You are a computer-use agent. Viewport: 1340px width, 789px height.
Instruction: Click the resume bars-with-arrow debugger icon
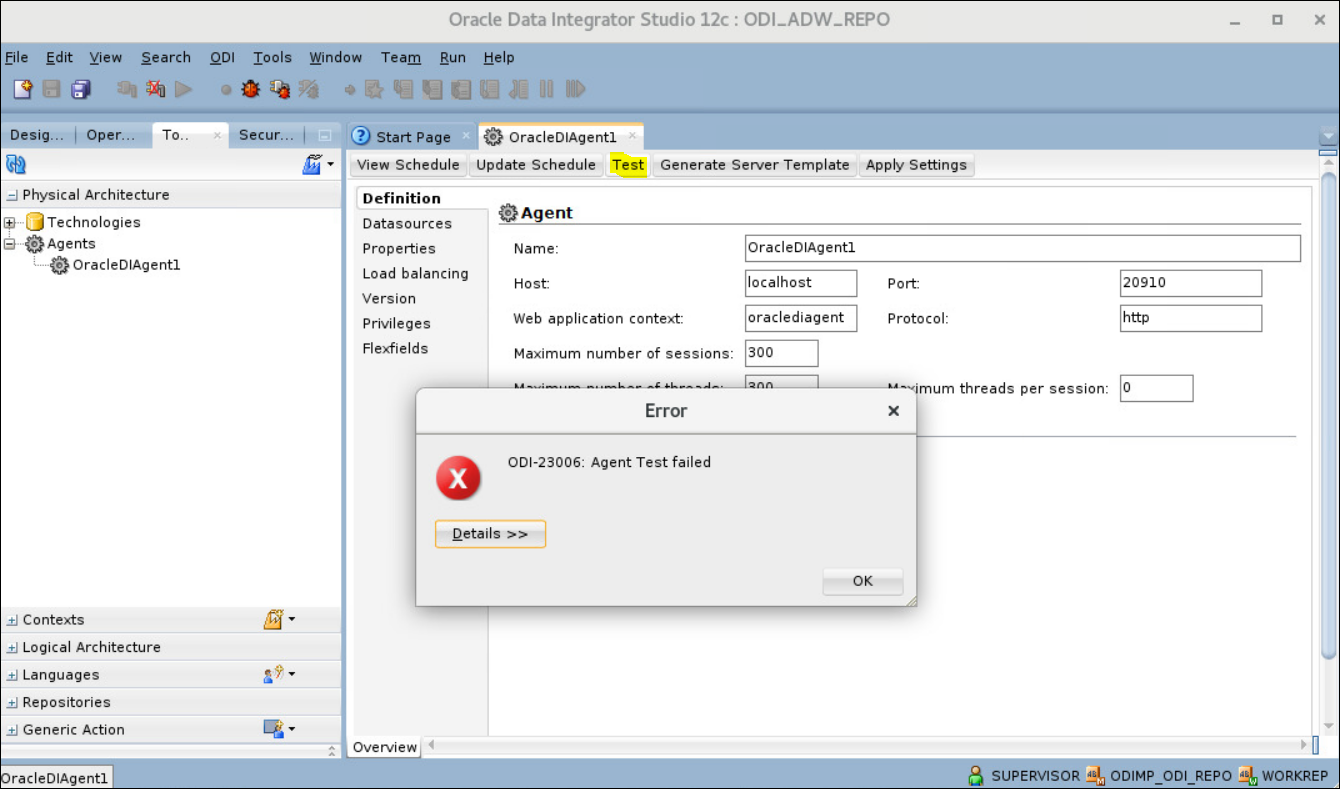(x=575, y=89)
